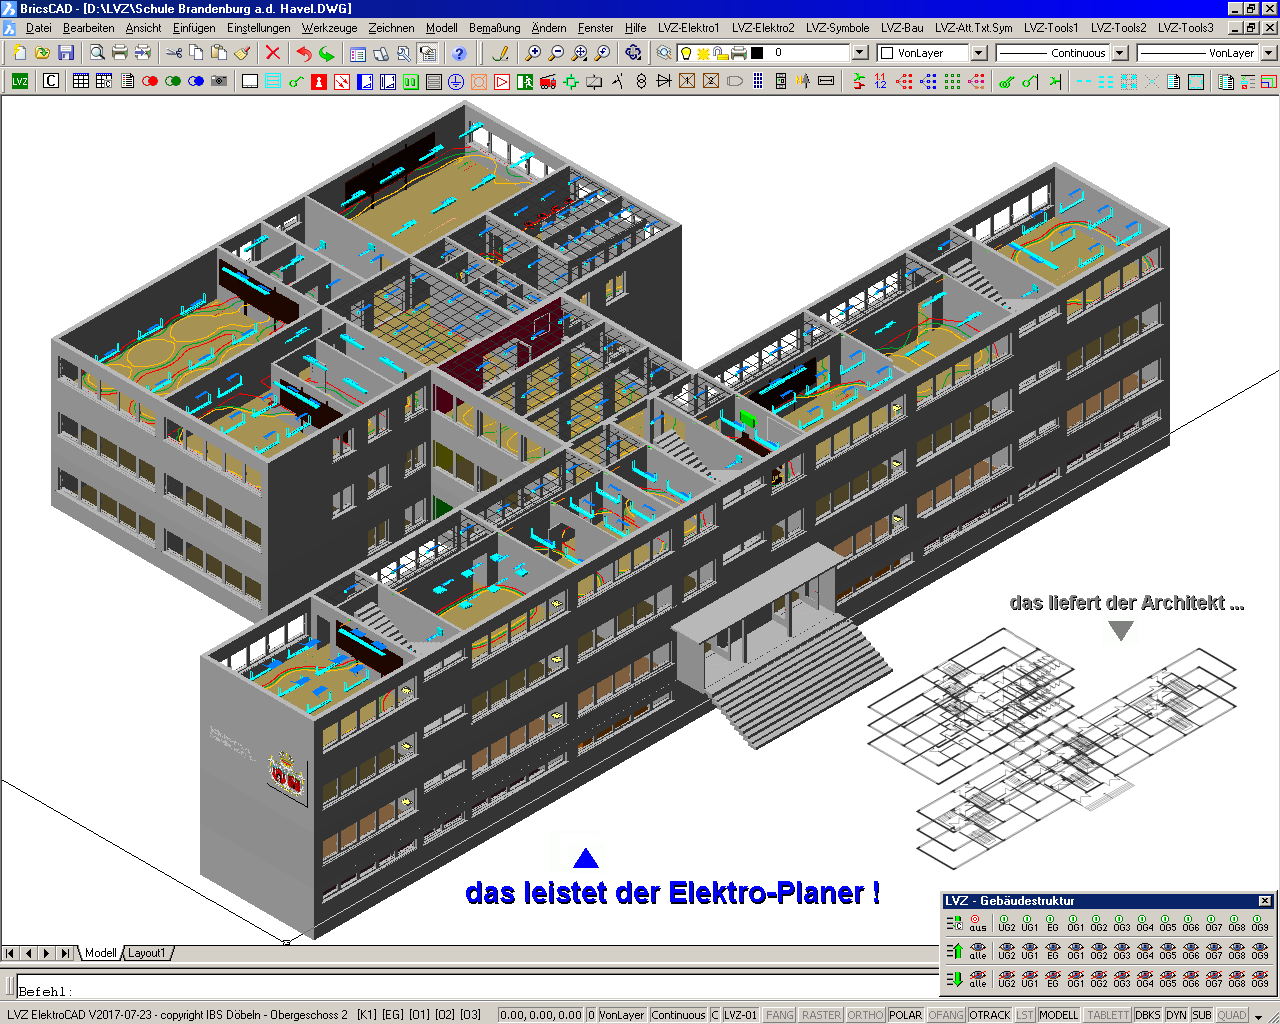The height and width of the screenshot is (1024, 1280).
Task: Click the paste clipboard icon
Action: click(x=219, y=53)
